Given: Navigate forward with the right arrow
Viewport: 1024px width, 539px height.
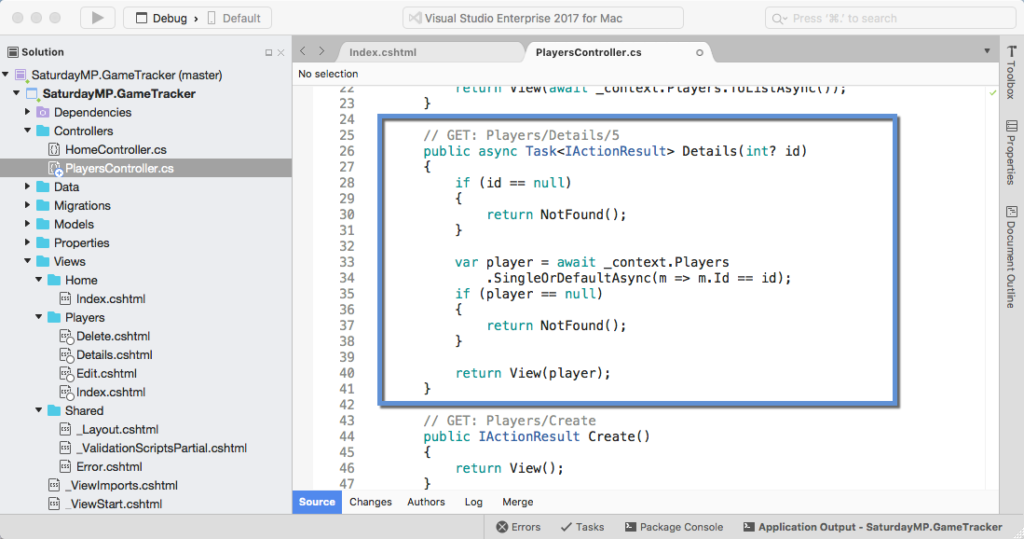Looking at the screenshot, I should tap(323, 51).
